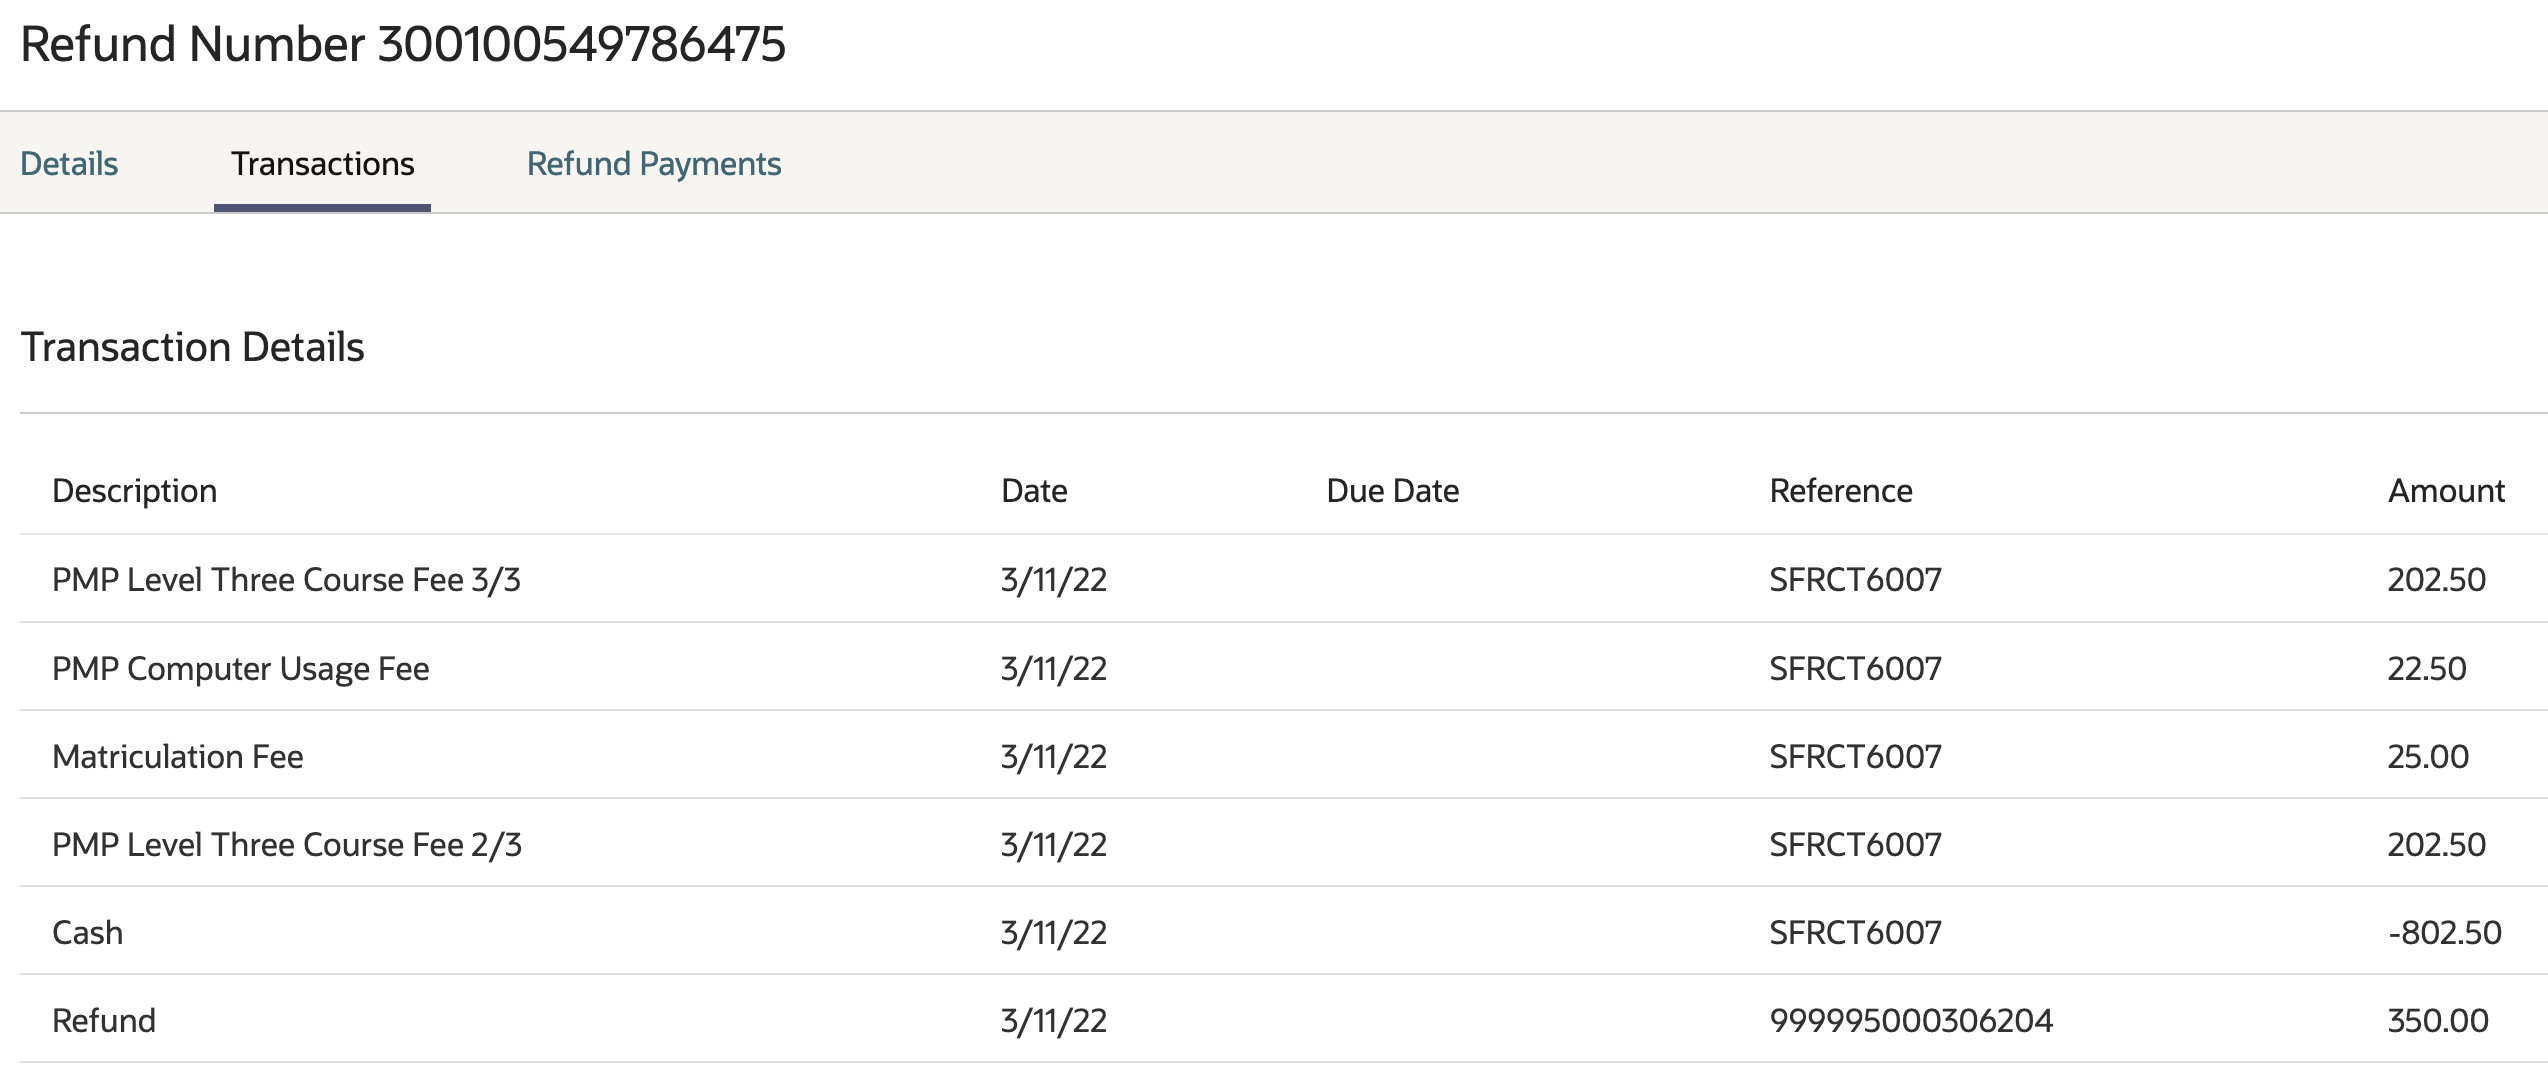Select the Refund transaction row
2548x1084 pixels.
point(104,1021)
